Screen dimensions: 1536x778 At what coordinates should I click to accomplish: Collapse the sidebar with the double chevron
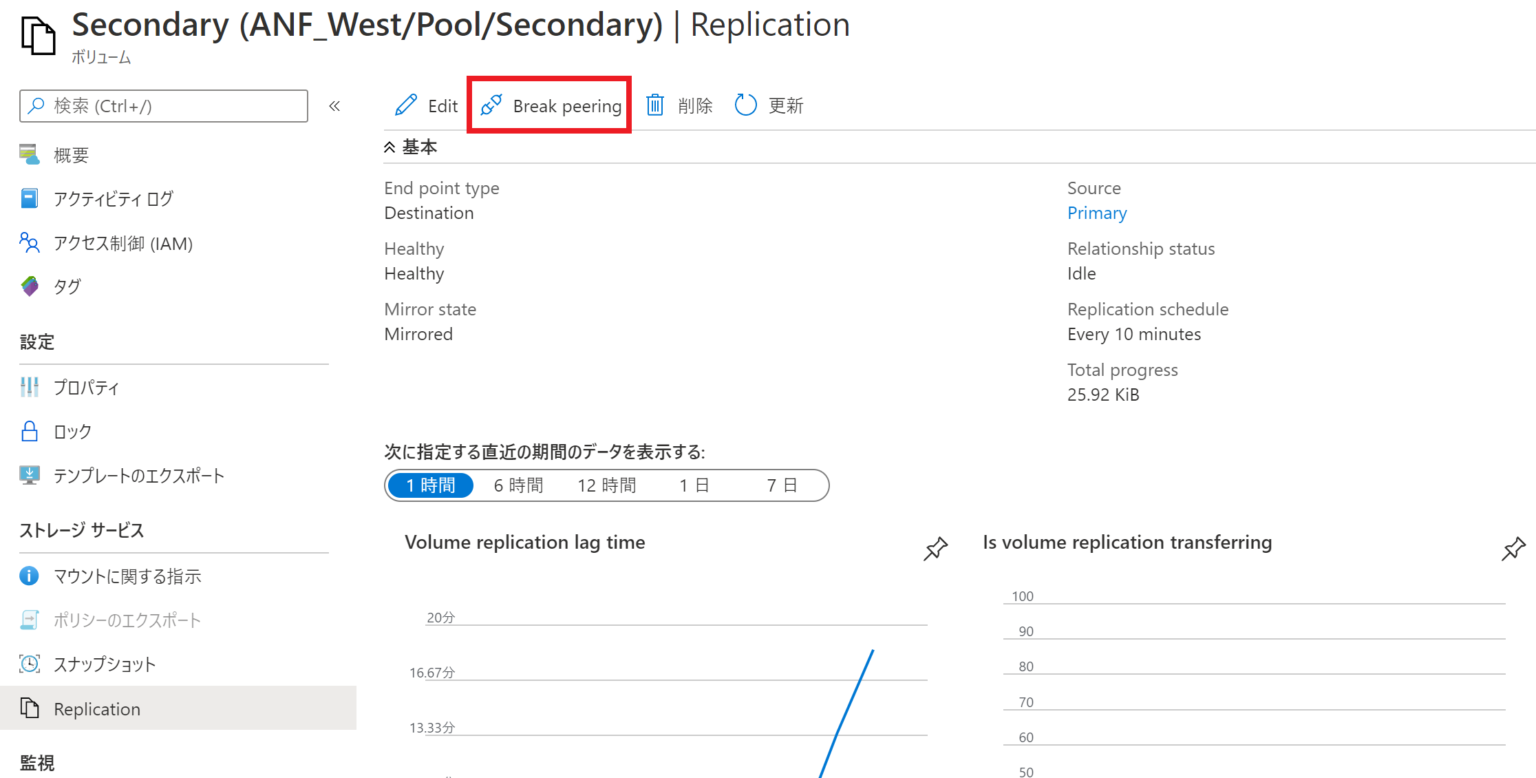click(x=335, y=105)
